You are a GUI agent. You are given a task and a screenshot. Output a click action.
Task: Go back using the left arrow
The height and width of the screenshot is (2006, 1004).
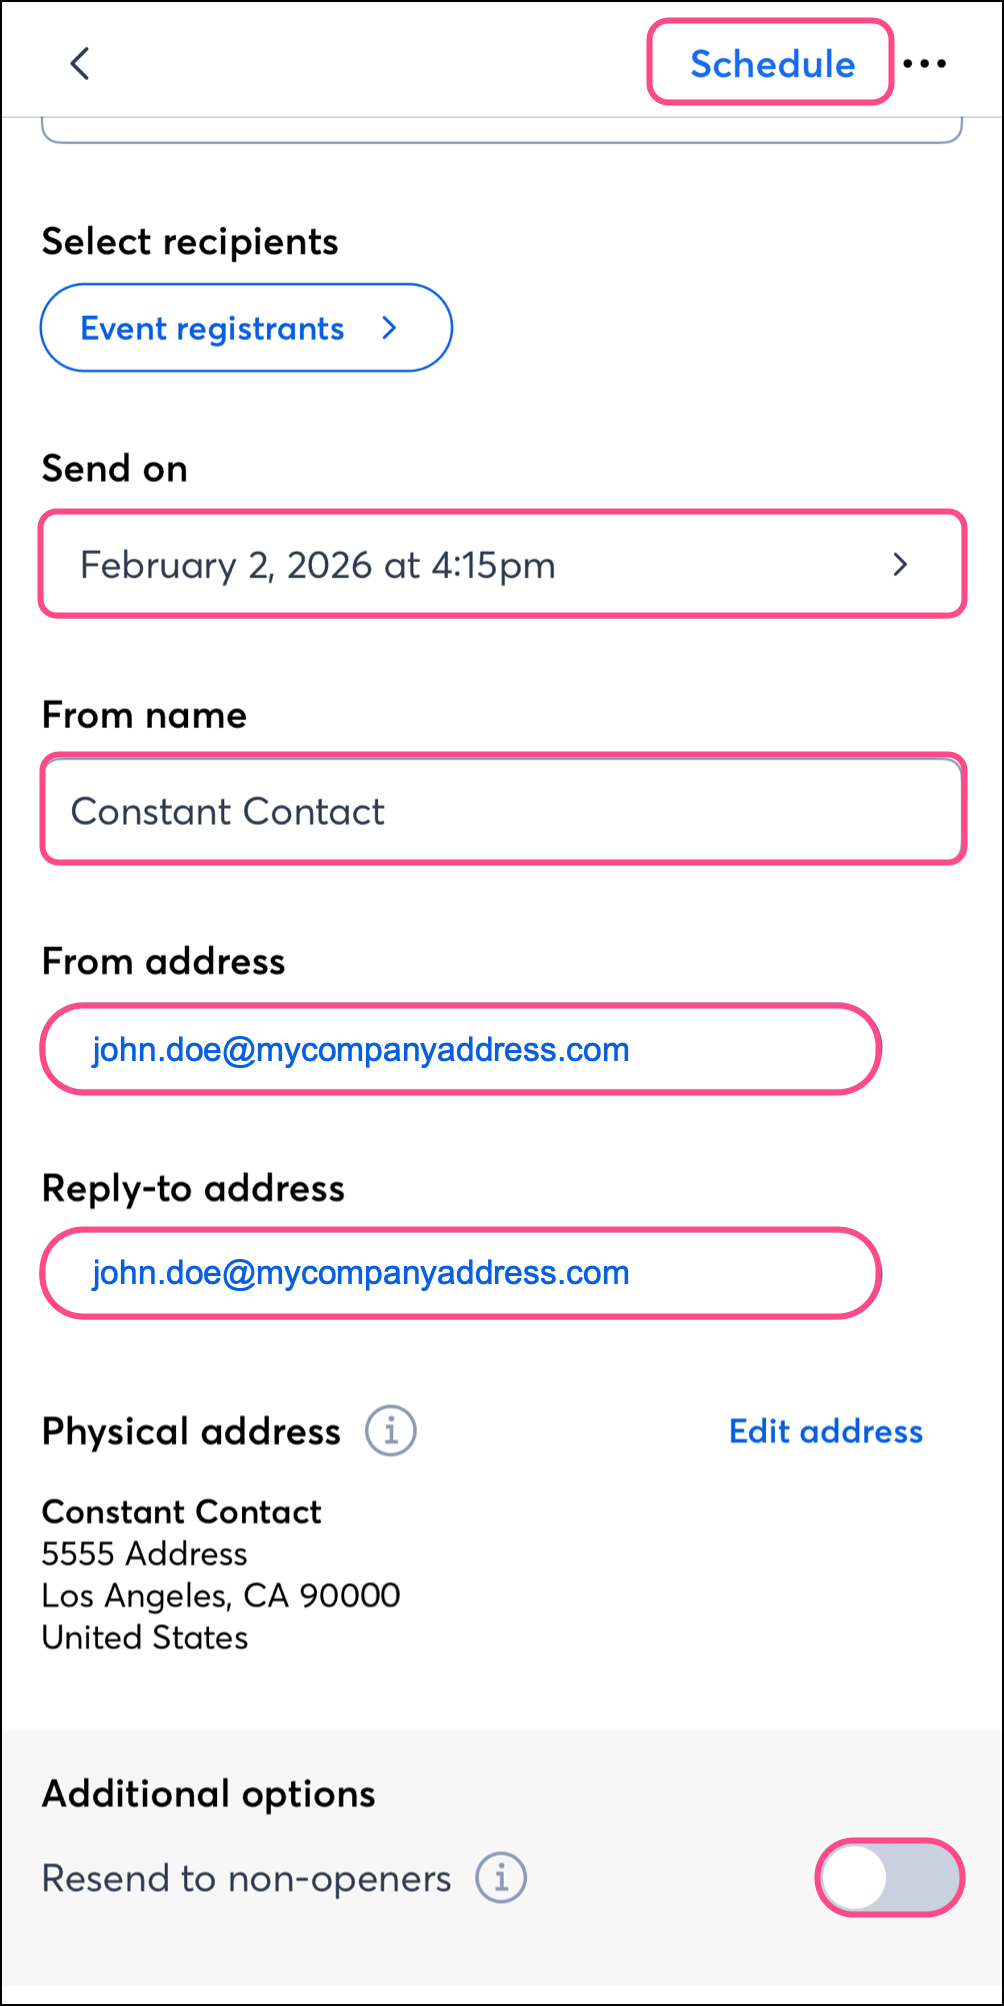click(80, 64)
